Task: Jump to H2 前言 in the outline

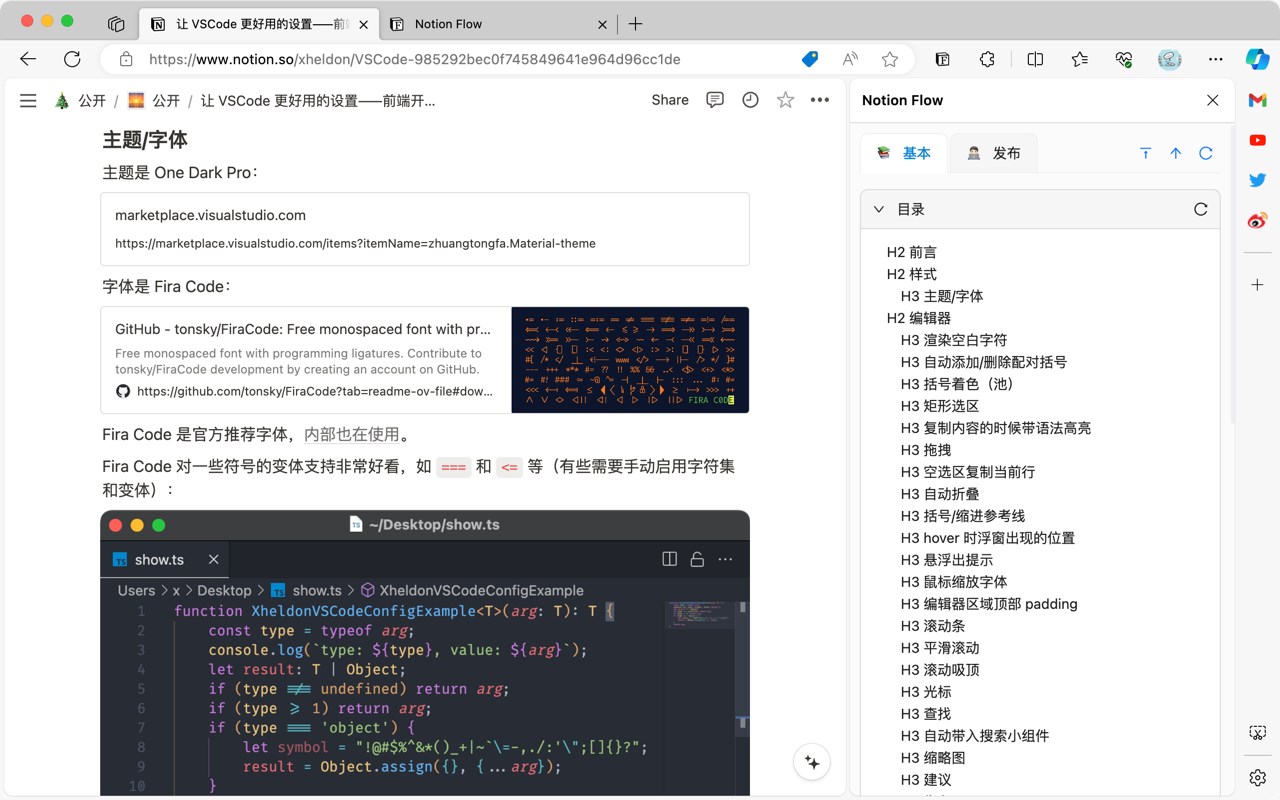Action: pyautogui.click(x=912, y=252)
